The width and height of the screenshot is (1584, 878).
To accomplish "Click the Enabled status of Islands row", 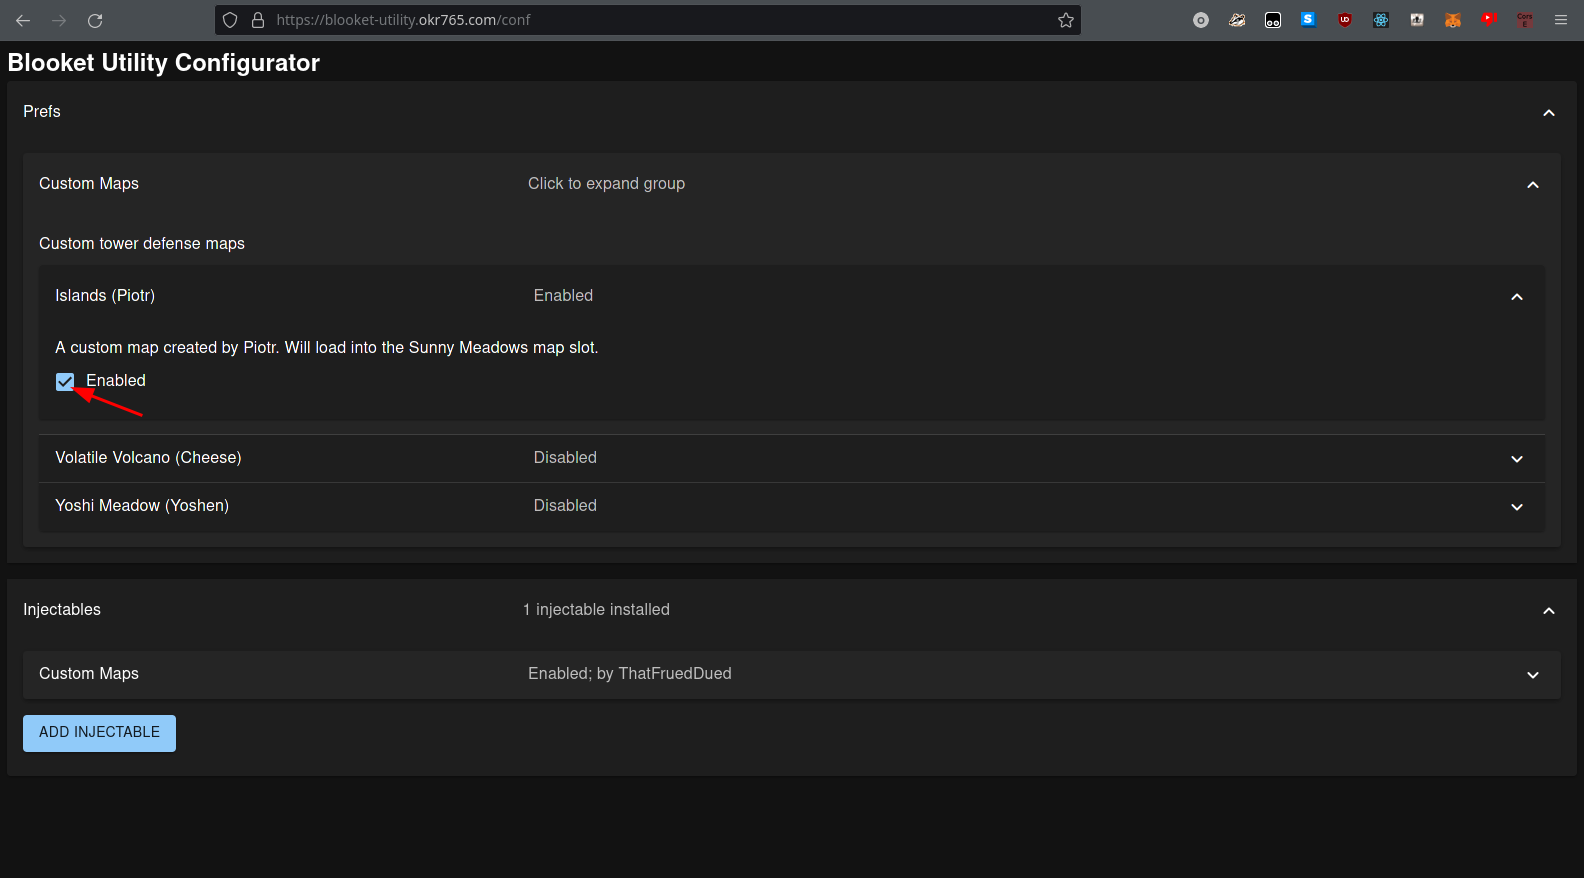I will tap(563, 295).
